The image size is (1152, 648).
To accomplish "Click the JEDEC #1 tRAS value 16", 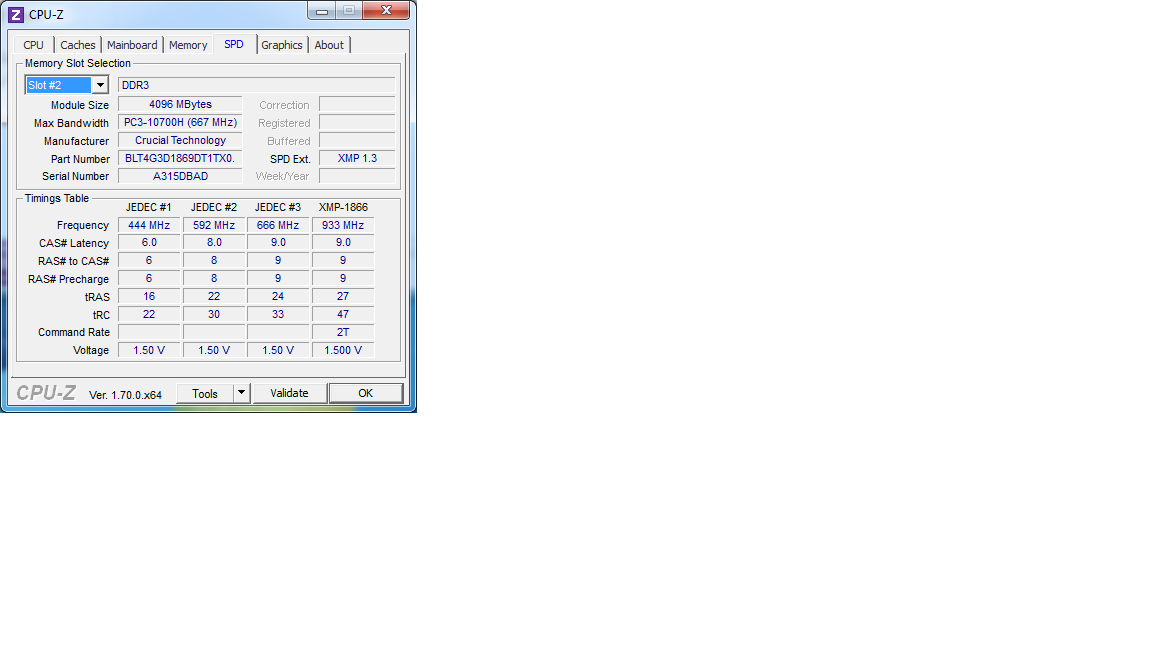I will 149,296.
